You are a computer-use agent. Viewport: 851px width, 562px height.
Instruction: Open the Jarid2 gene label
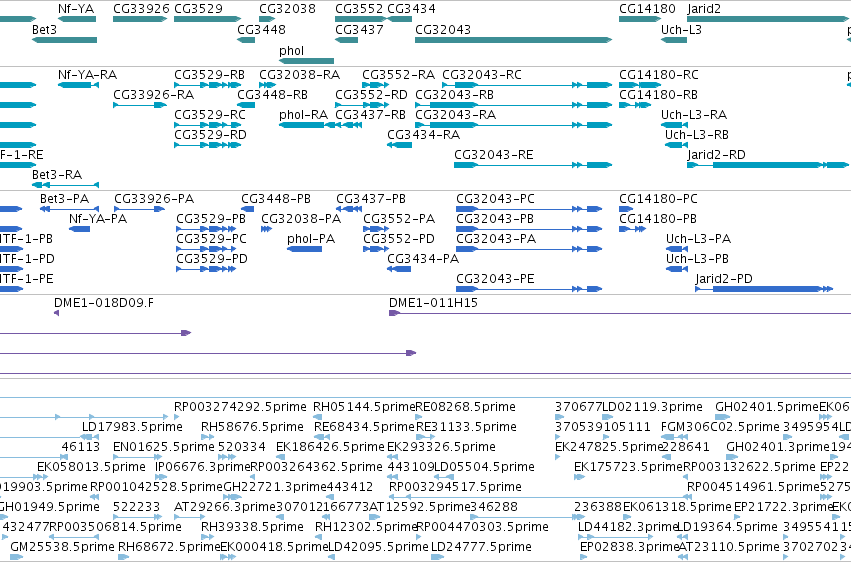tap(704, 9)
